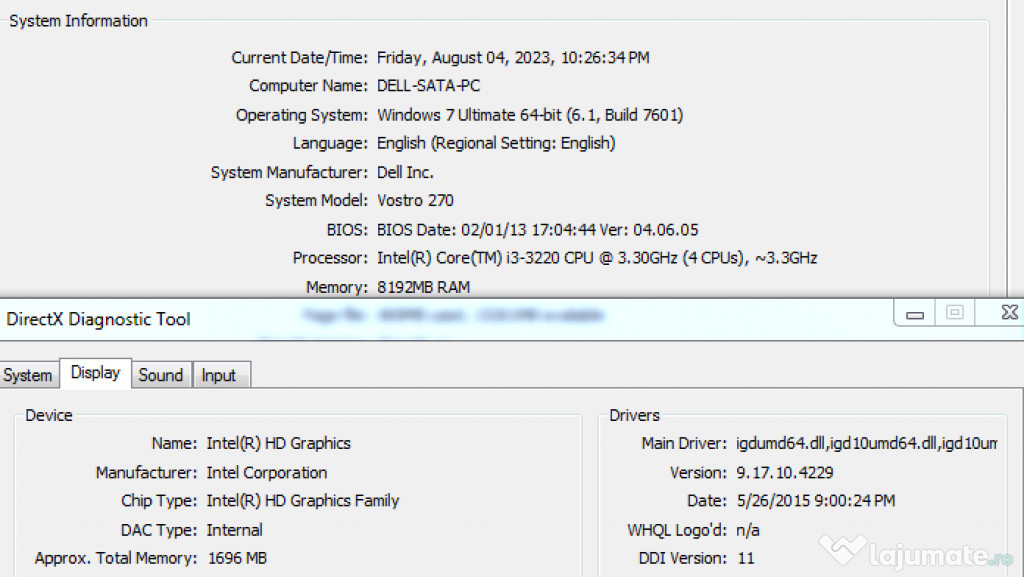Click the processor i3-3220 CPU line
Viewport: 1024px width, 577px height.
(596, 258)
